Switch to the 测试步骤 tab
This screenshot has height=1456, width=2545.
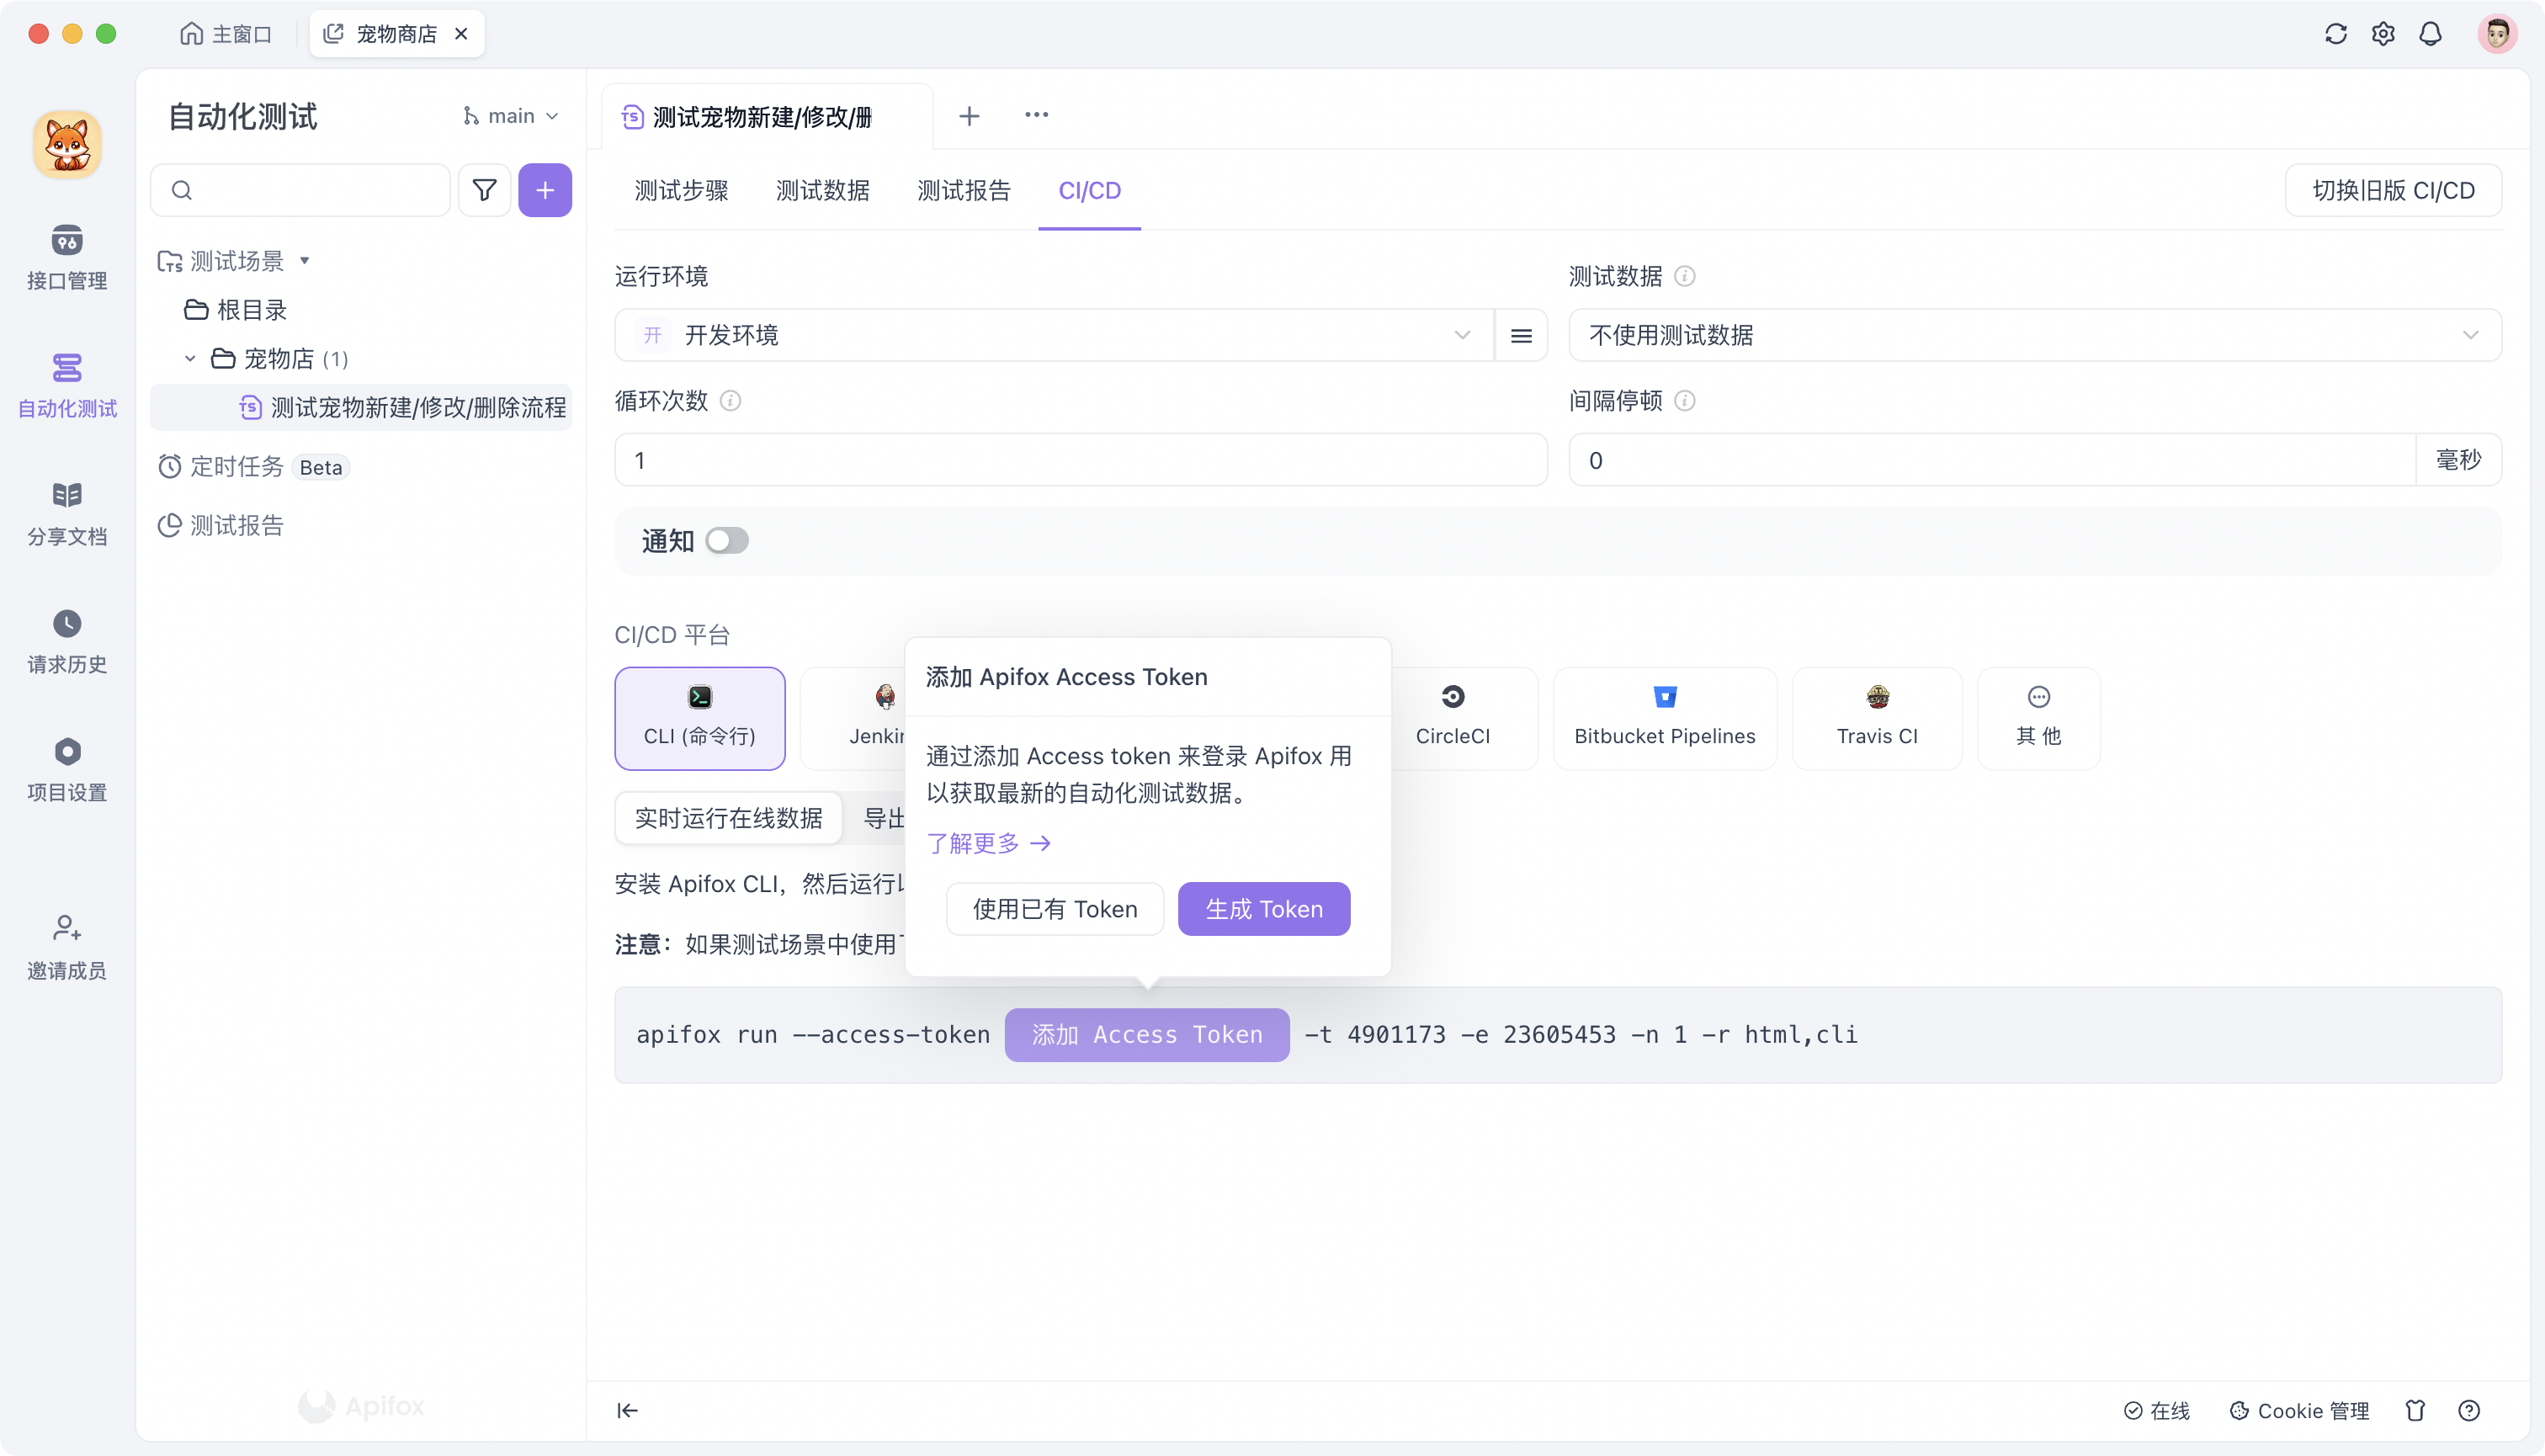point(680,190)
